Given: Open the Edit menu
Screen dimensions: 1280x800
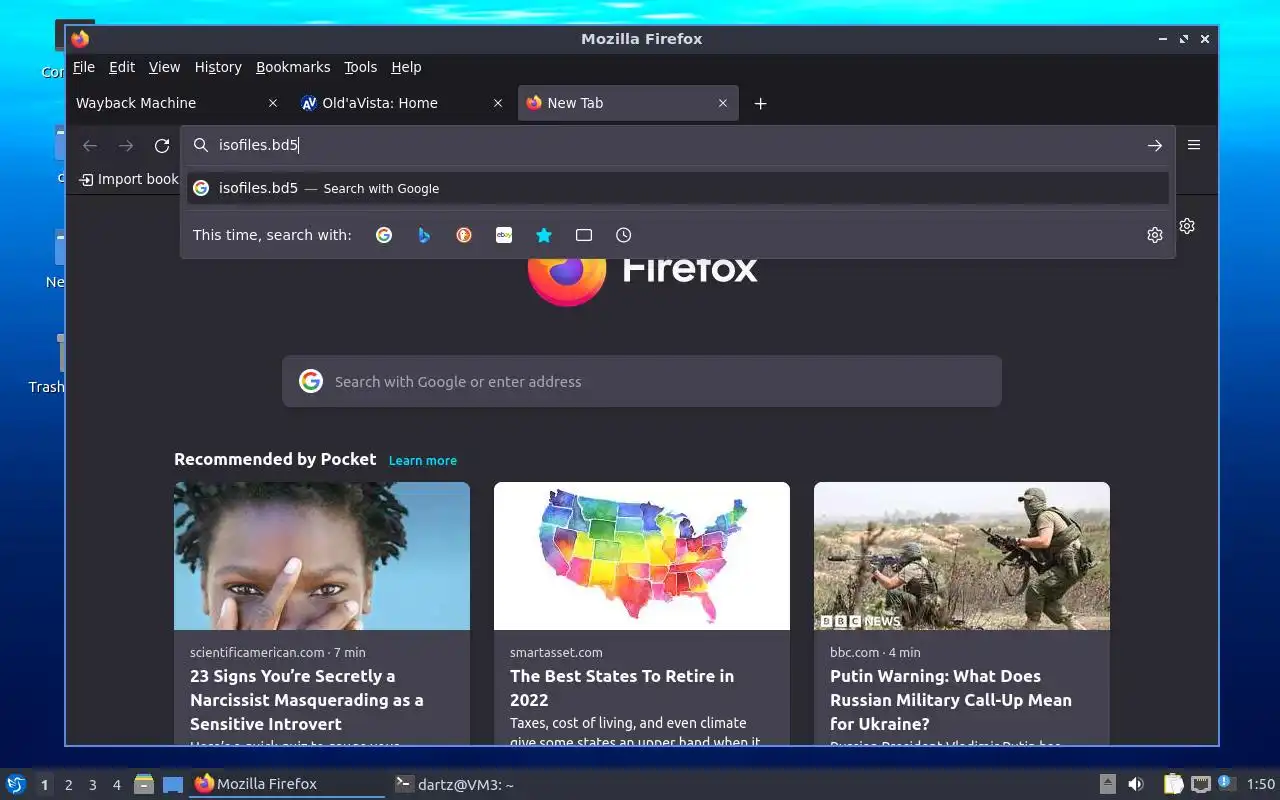Looking at the screenshot, I should pyautogui.click(x=122, y=67).
